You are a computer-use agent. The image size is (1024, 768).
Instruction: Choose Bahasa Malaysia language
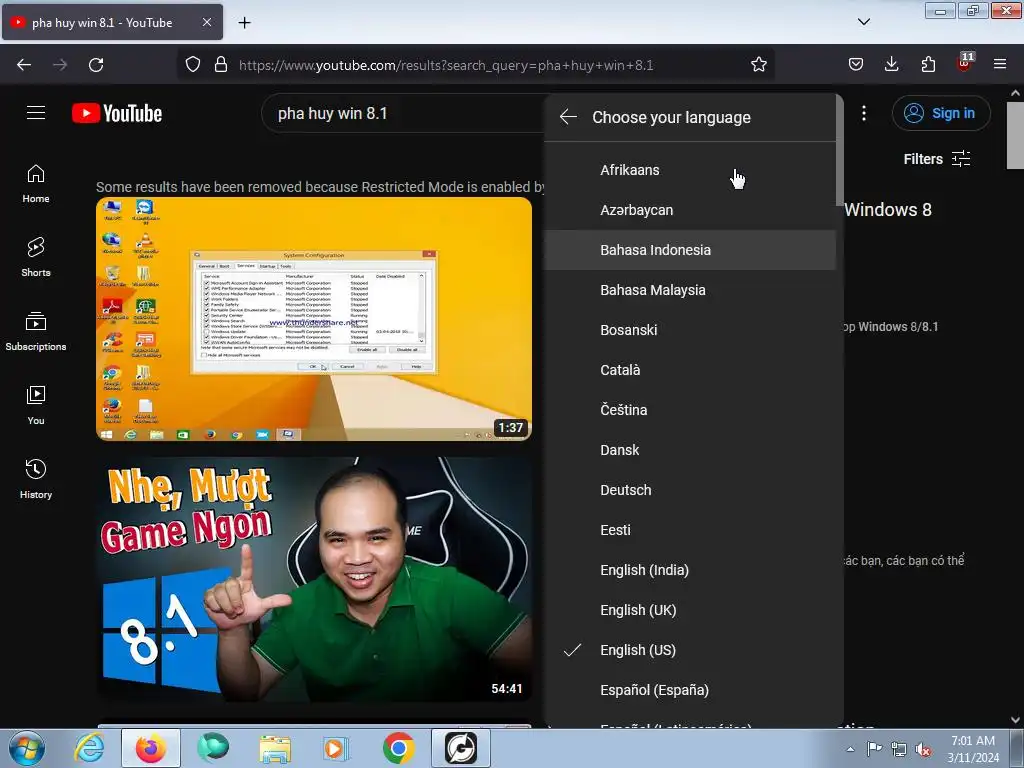click(690, 290)
